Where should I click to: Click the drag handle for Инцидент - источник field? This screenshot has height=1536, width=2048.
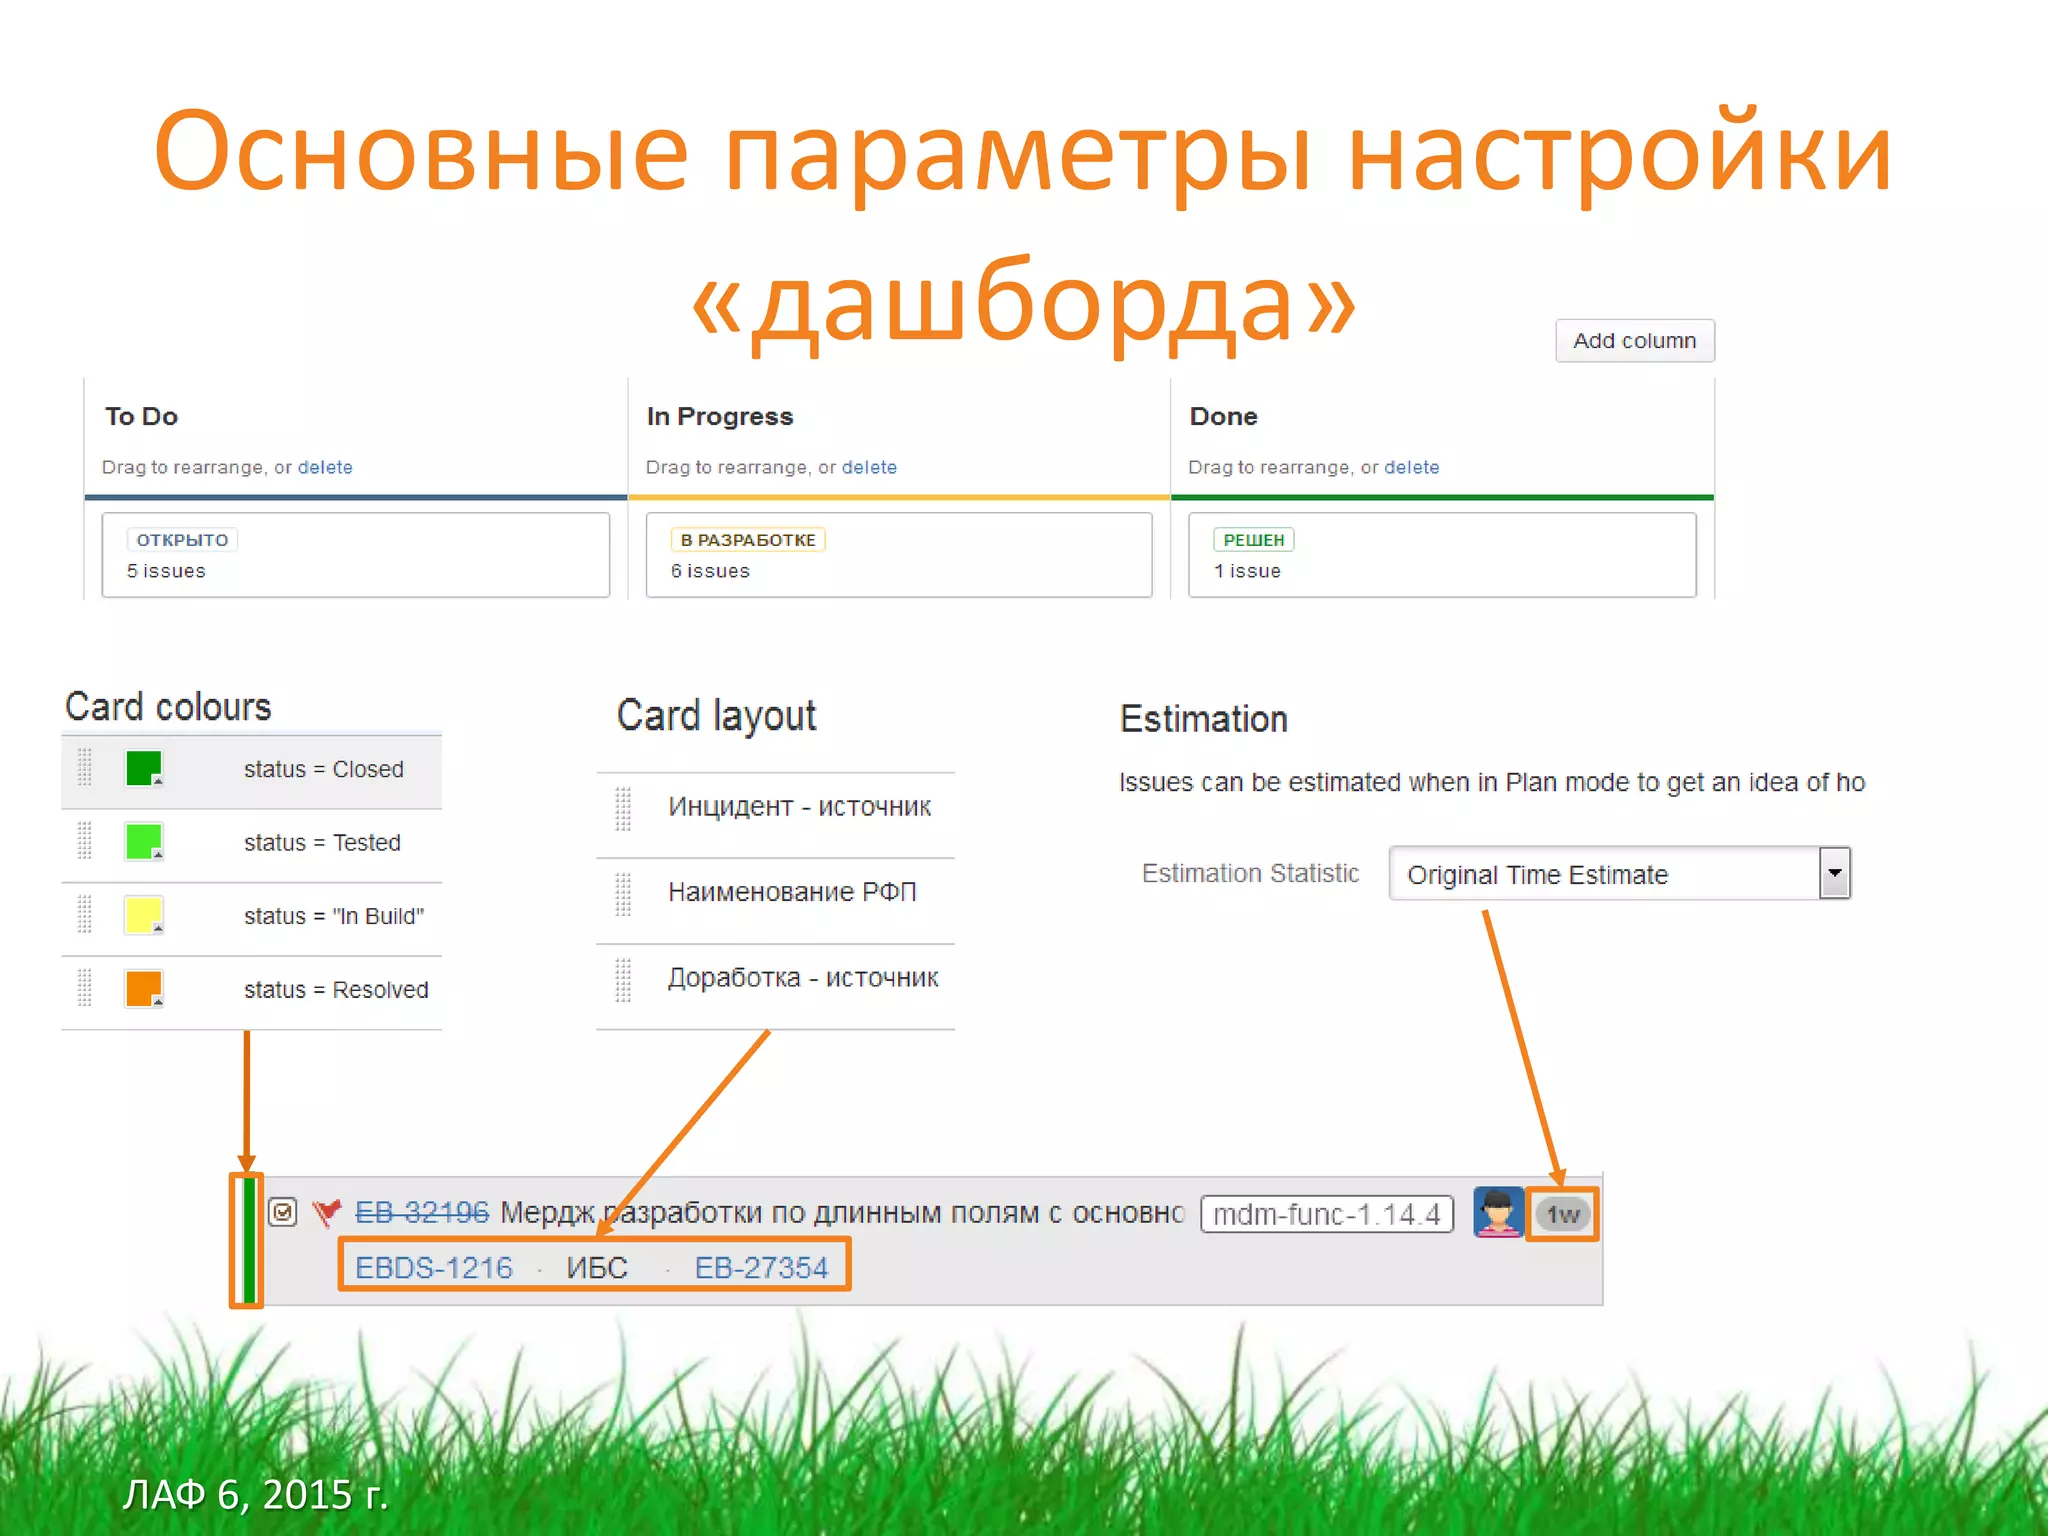click(623, 808)
